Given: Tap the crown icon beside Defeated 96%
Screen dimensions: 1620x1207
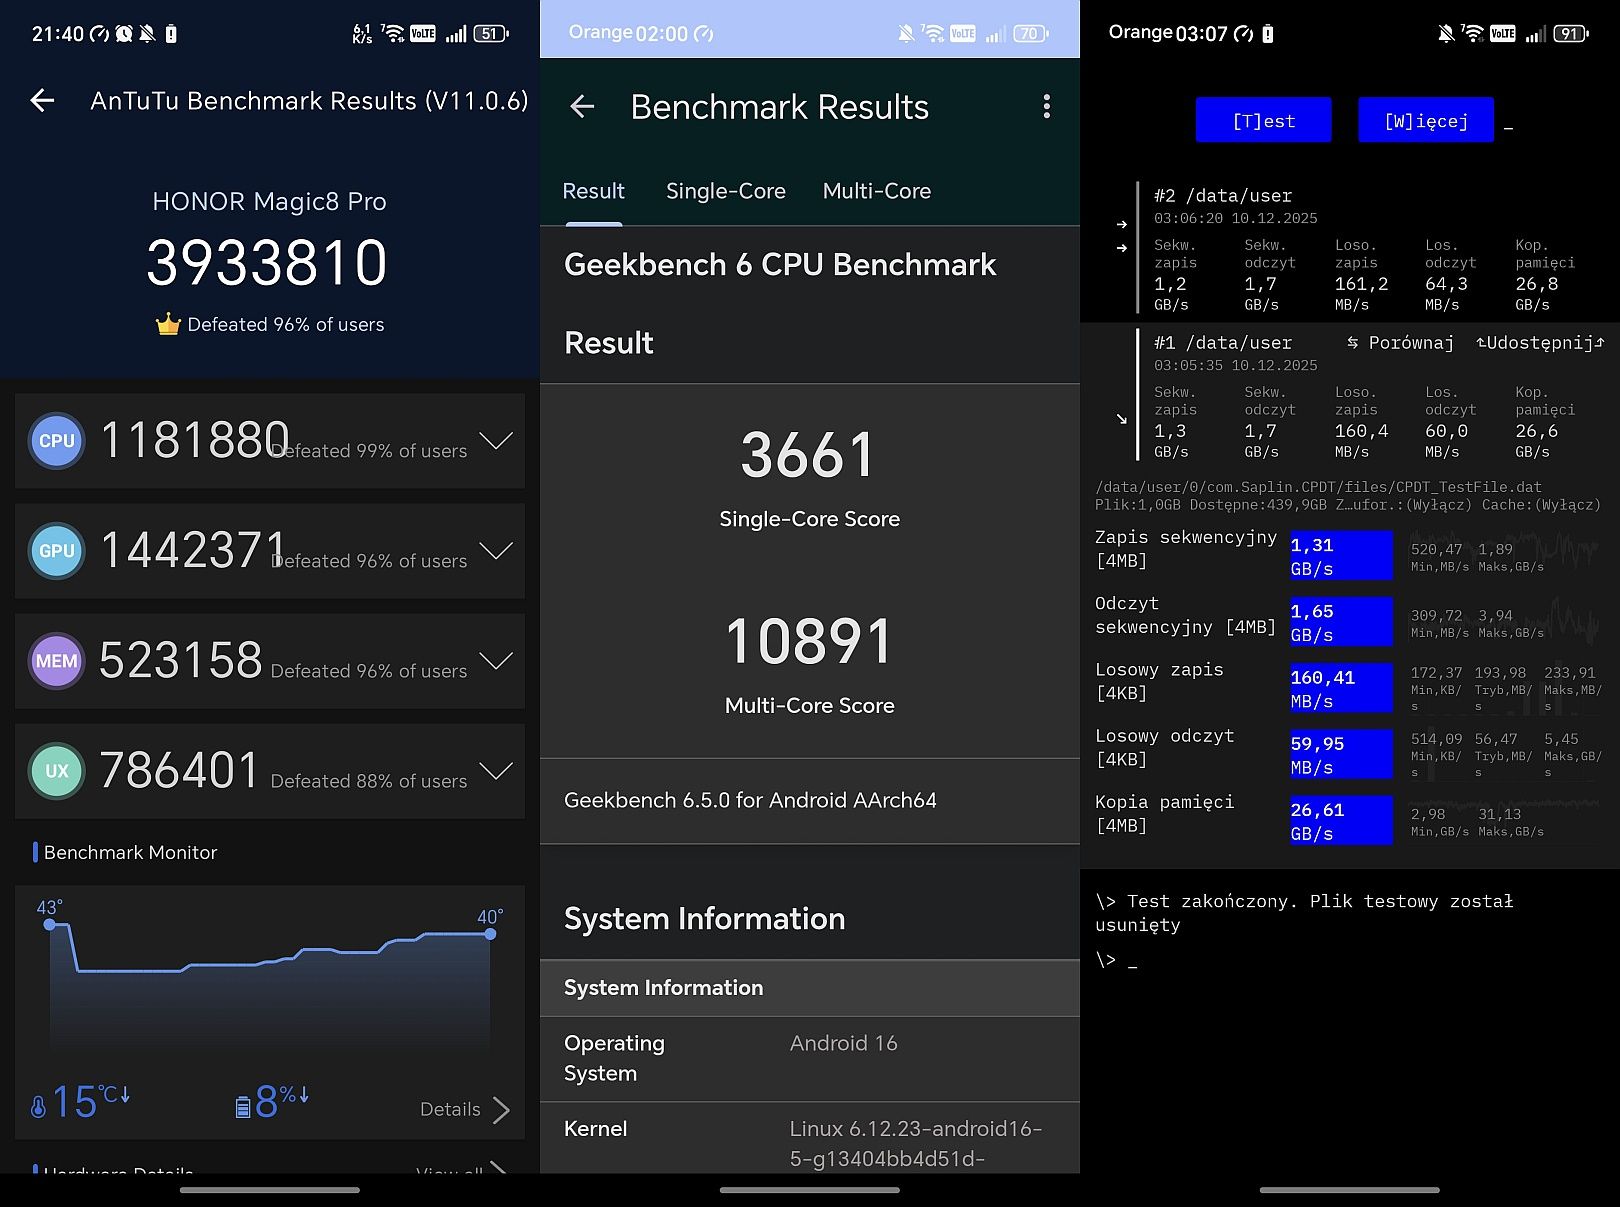Looking at the screenshot, I should pos(168,324).
